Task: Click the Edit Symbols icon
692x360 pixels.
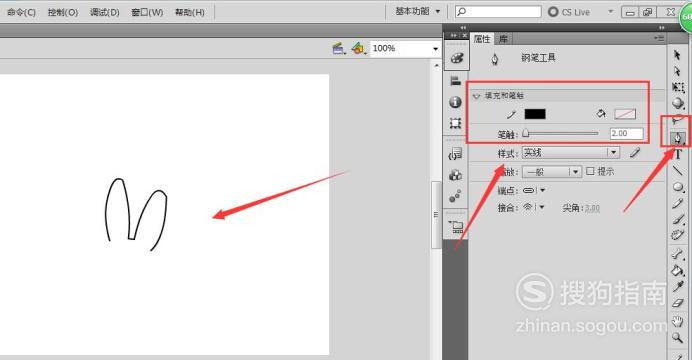Action: pos(358,49)
